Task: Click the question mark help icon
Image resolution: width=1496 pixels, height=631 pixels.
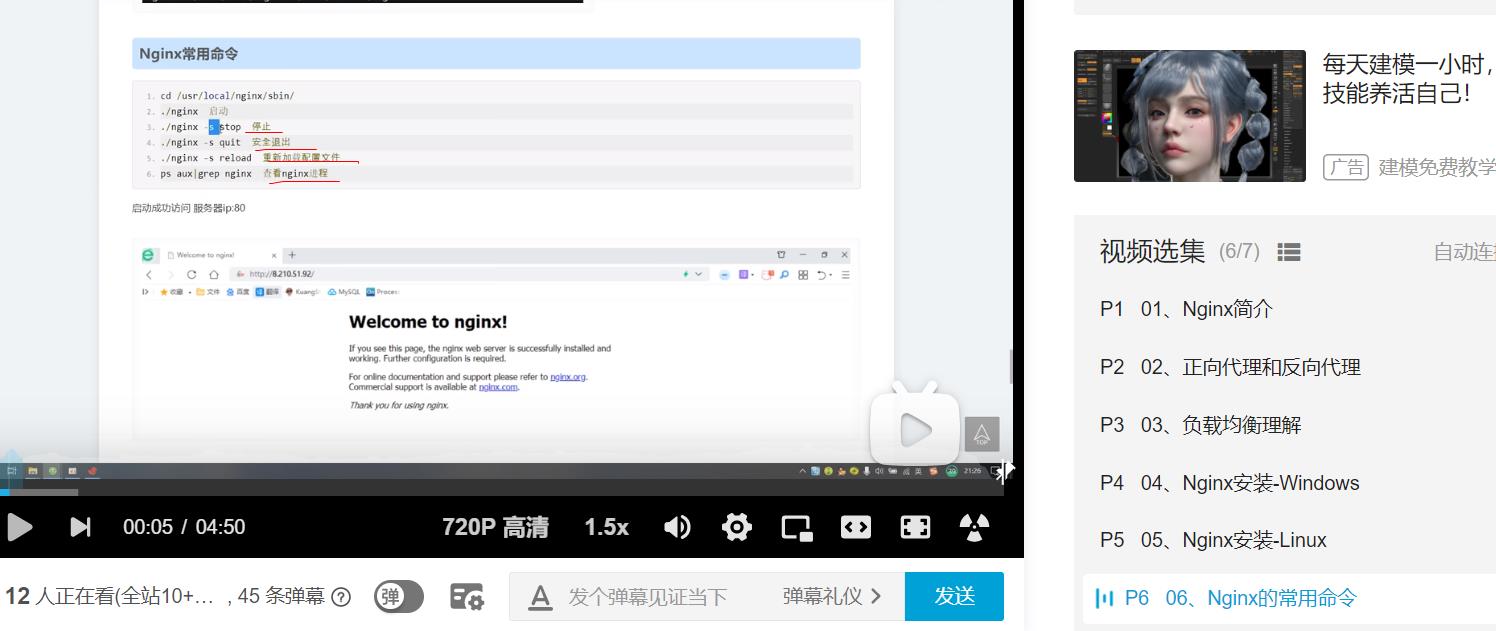Action: point(341,597)
